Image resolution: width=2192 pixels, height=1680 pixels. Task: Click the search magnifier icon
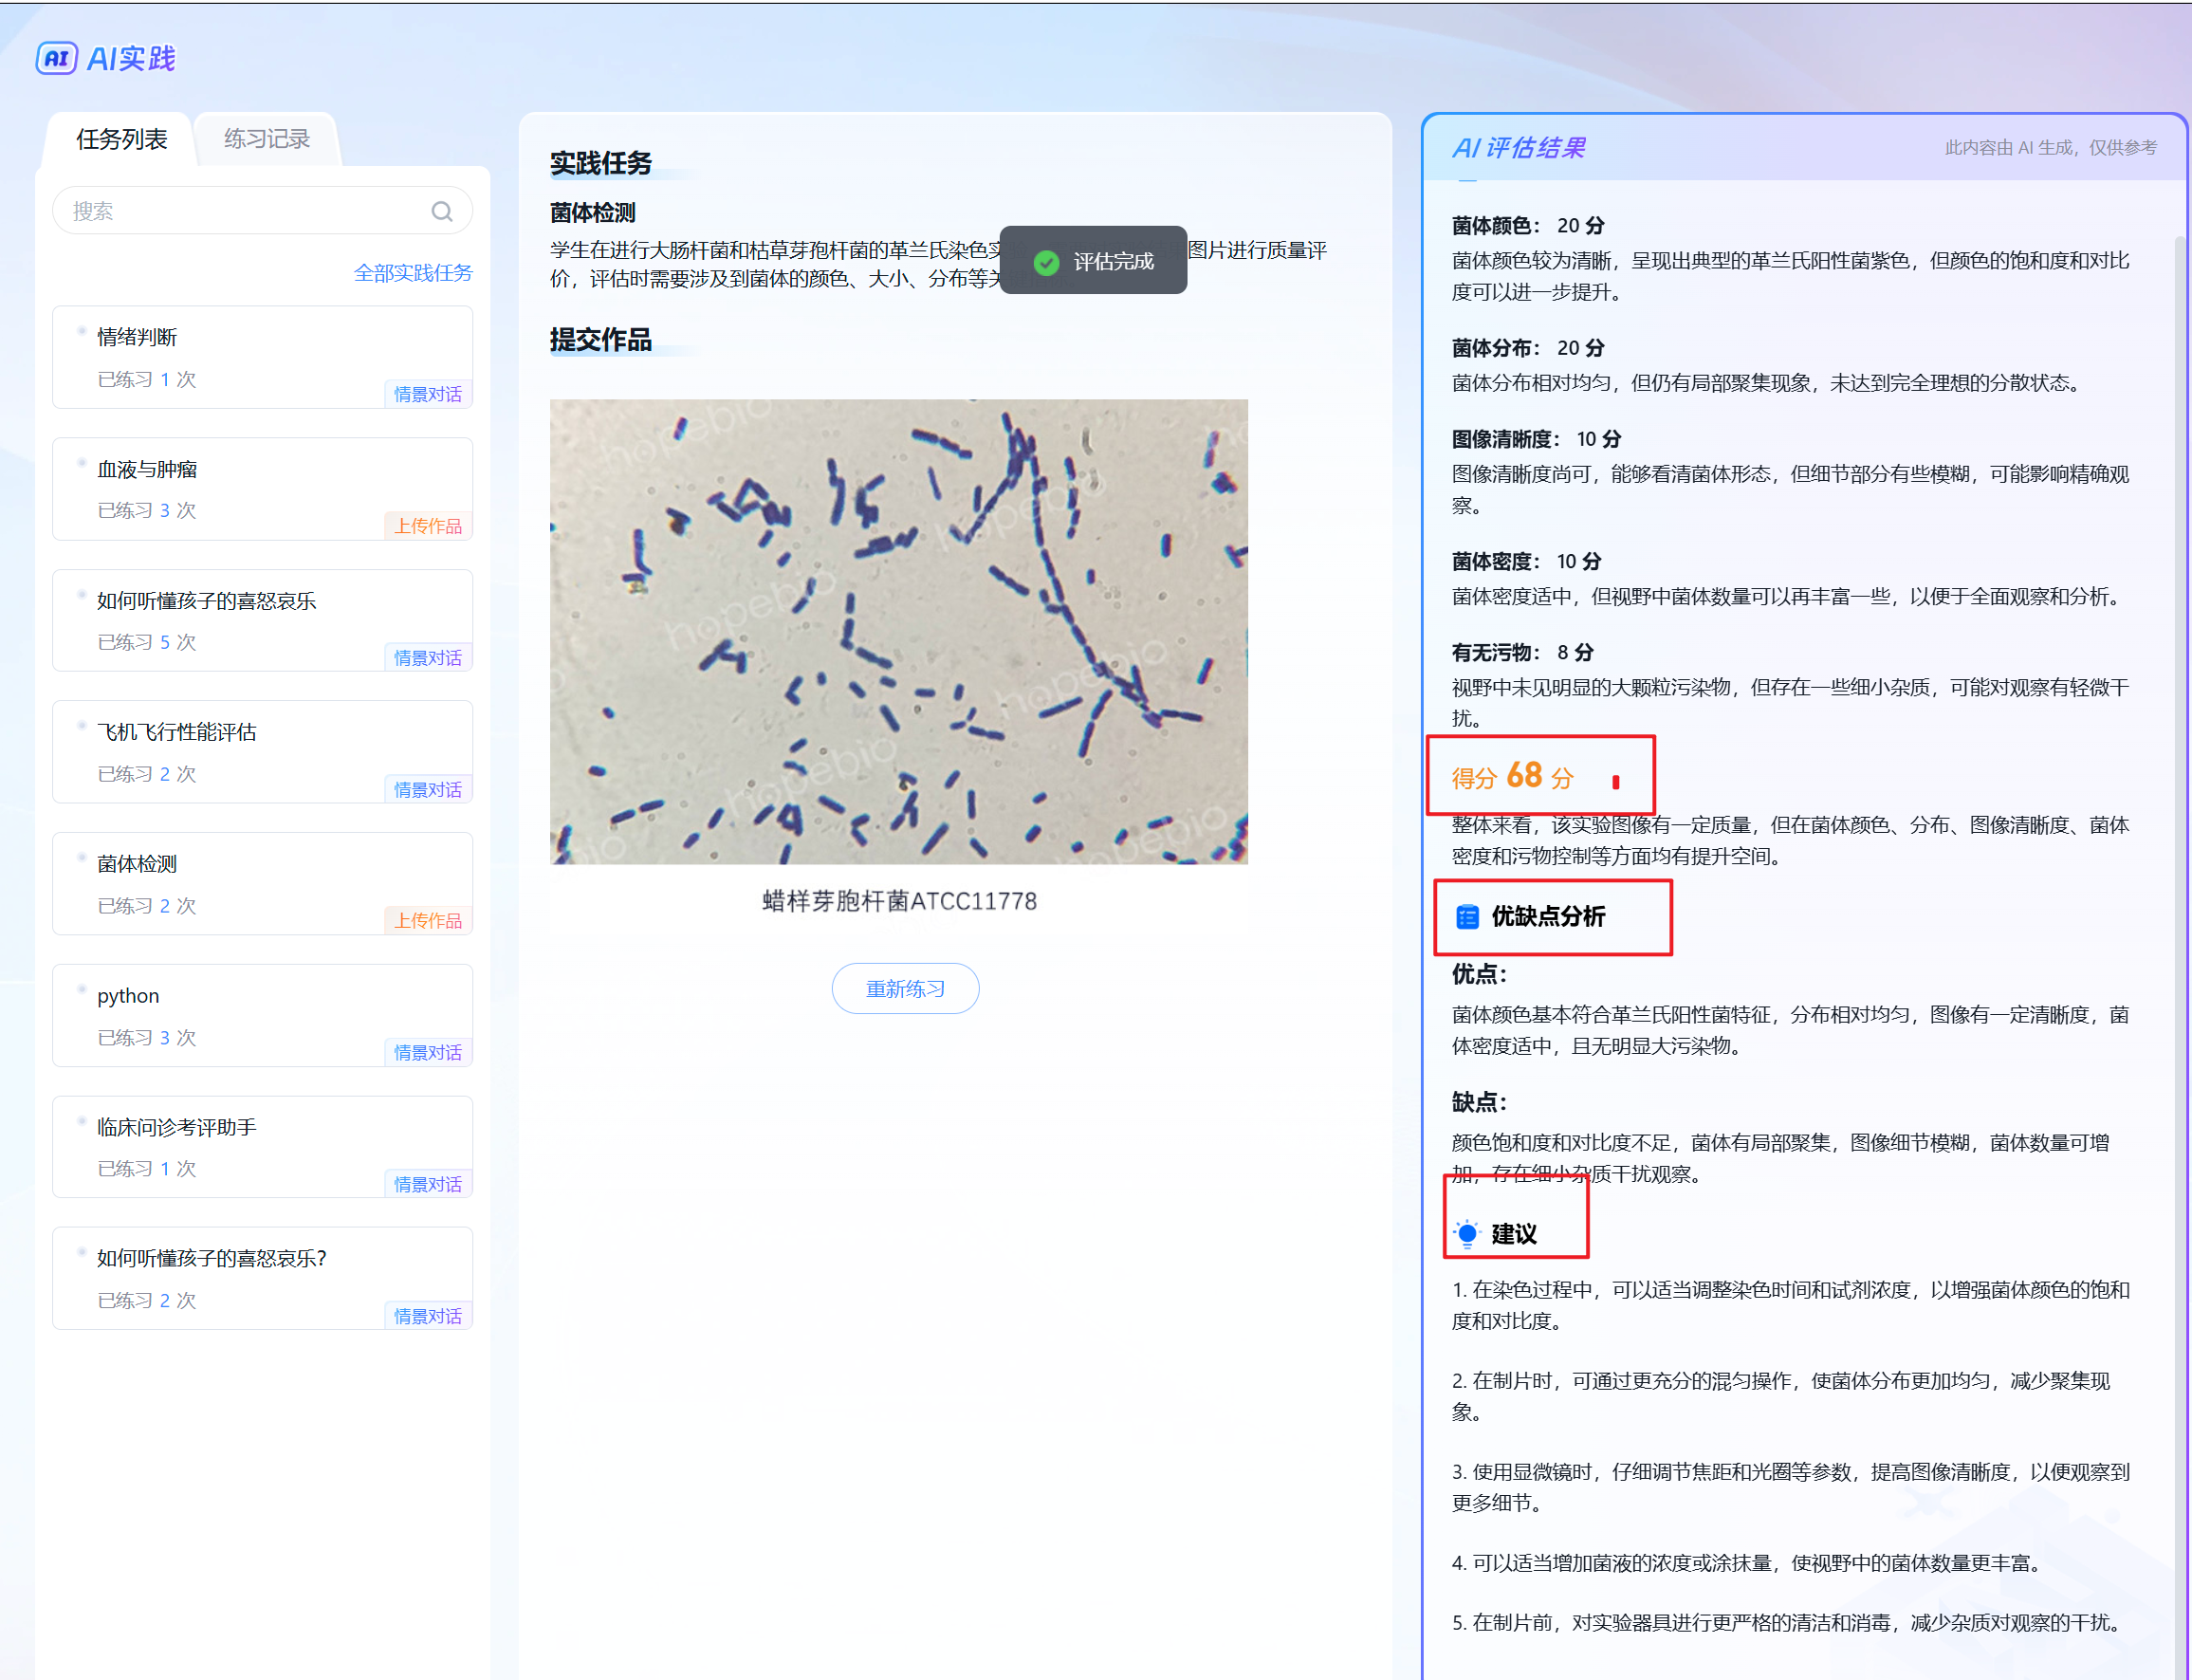click(x=441, y=211)
